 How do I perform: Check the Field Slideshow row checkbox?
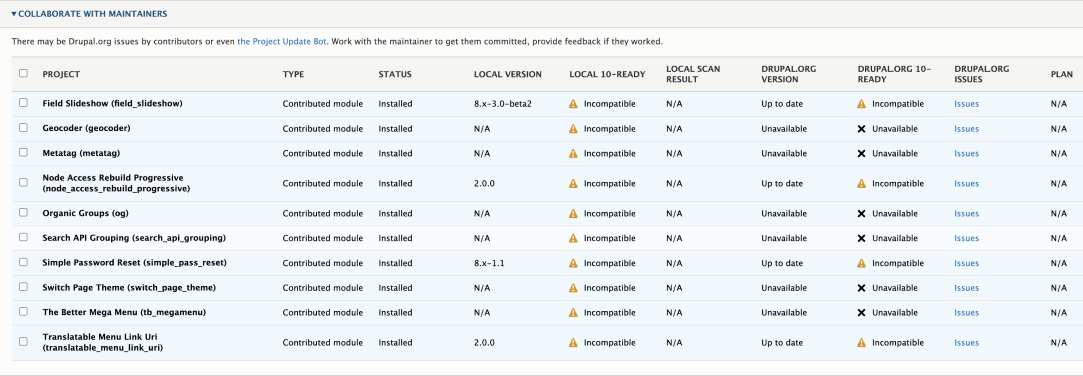pos(23,102)
